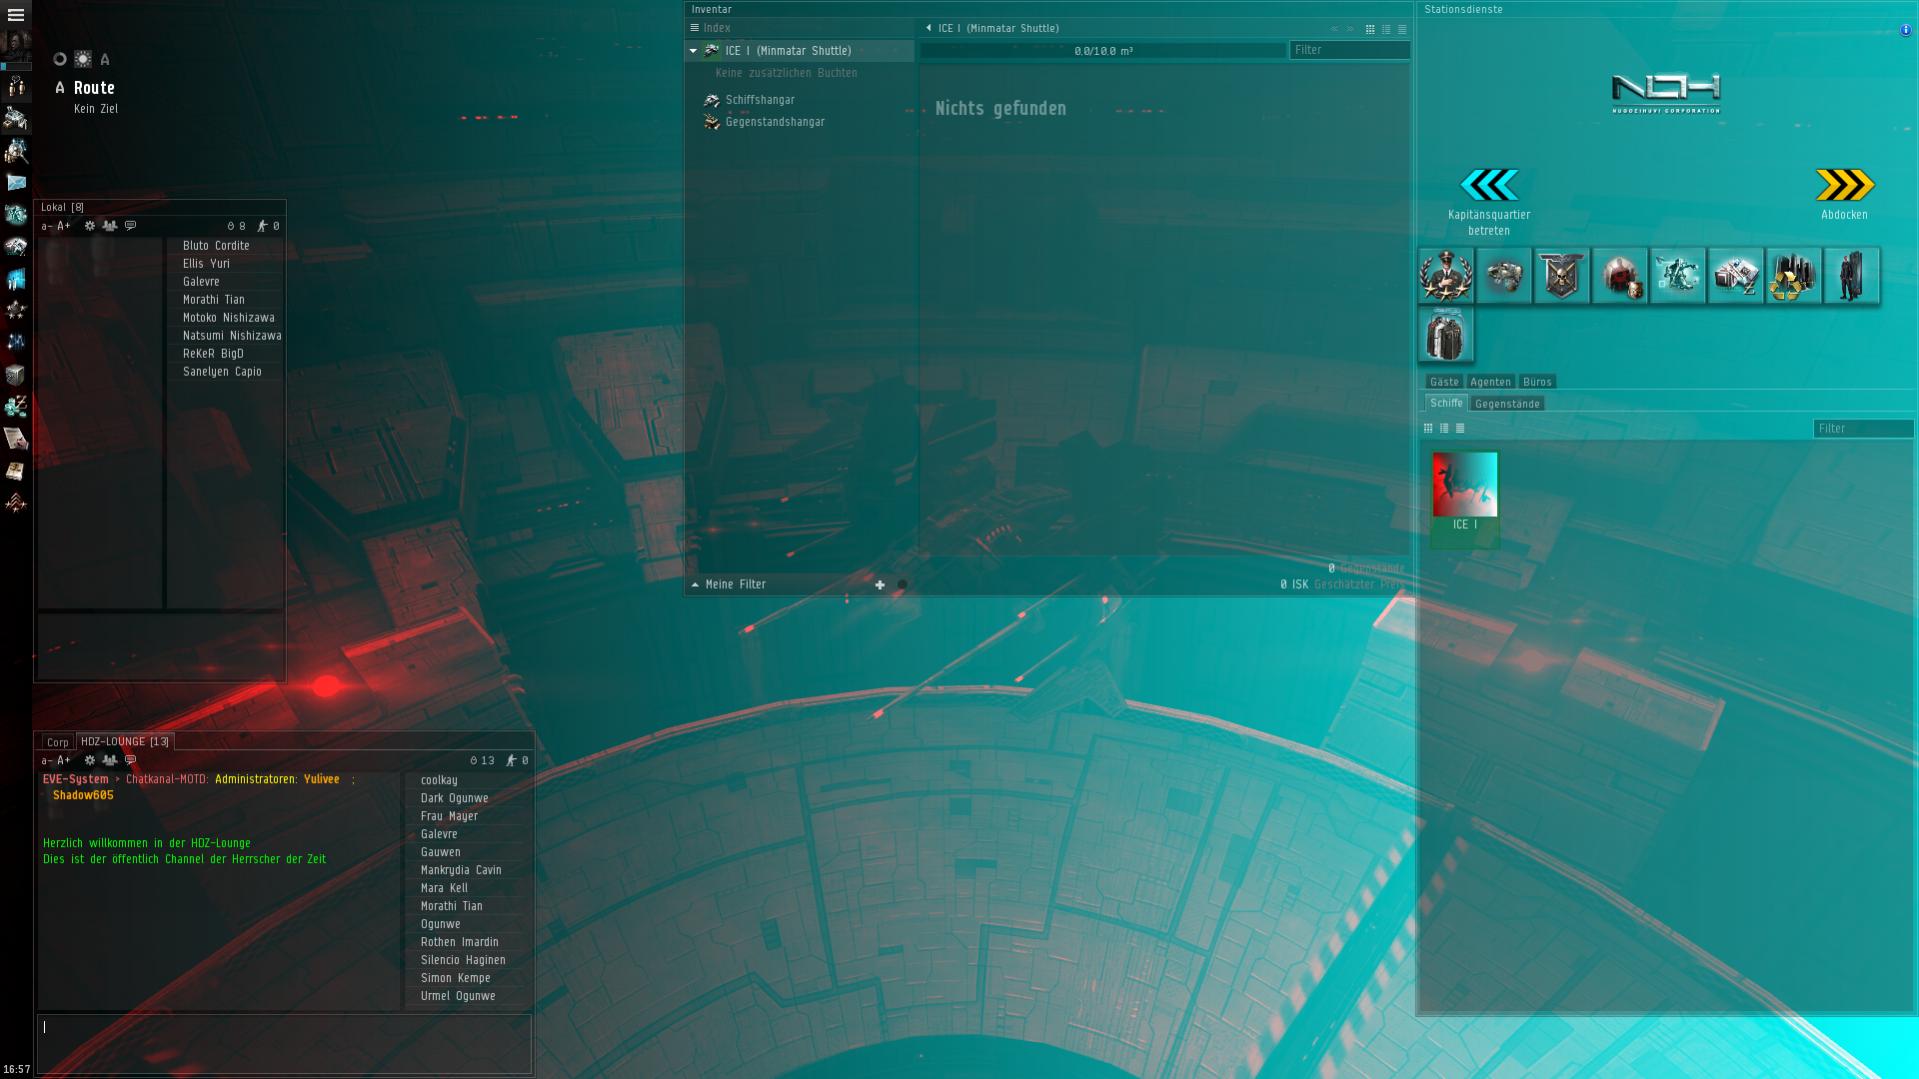
Task: Switch Inventar to icon grid view
Action: [1370, 29]
